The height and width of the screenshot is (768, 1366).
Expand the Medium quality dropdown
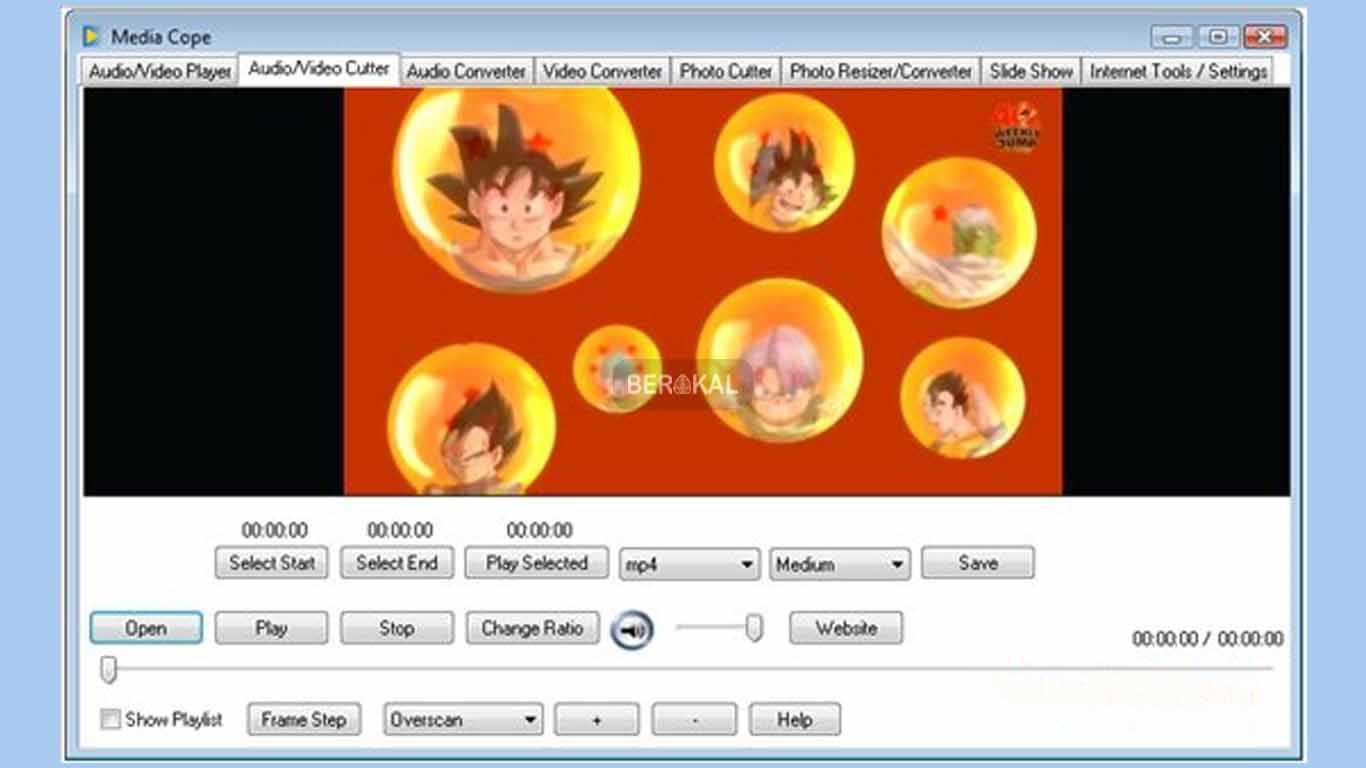click(x=840, y=565)
